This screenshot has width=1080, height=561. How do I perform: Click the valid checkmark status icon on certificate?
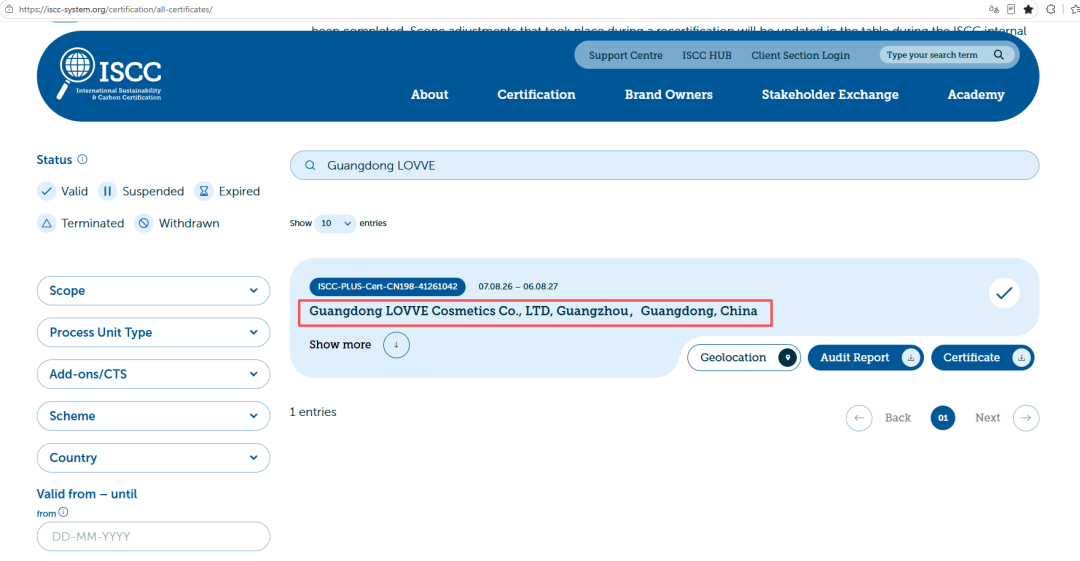pyautogui.click(x=1004, y=293)
